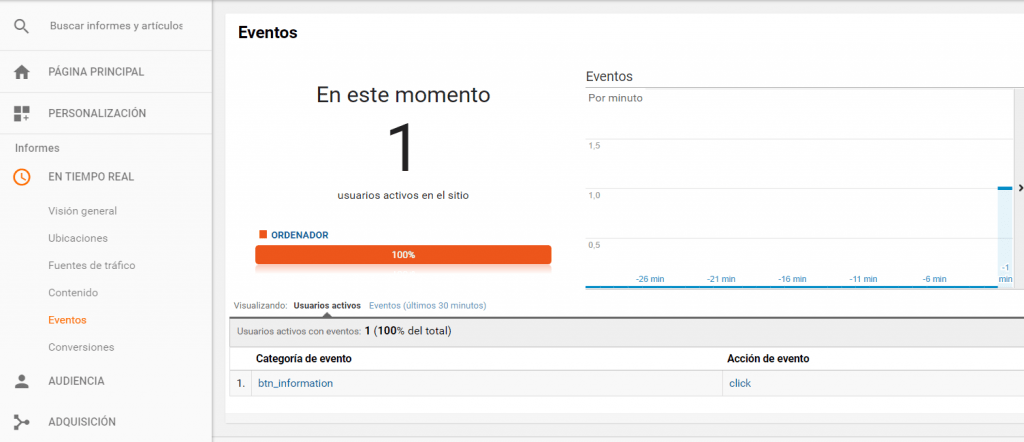Open the Conversiones report

tap(81, 347)
